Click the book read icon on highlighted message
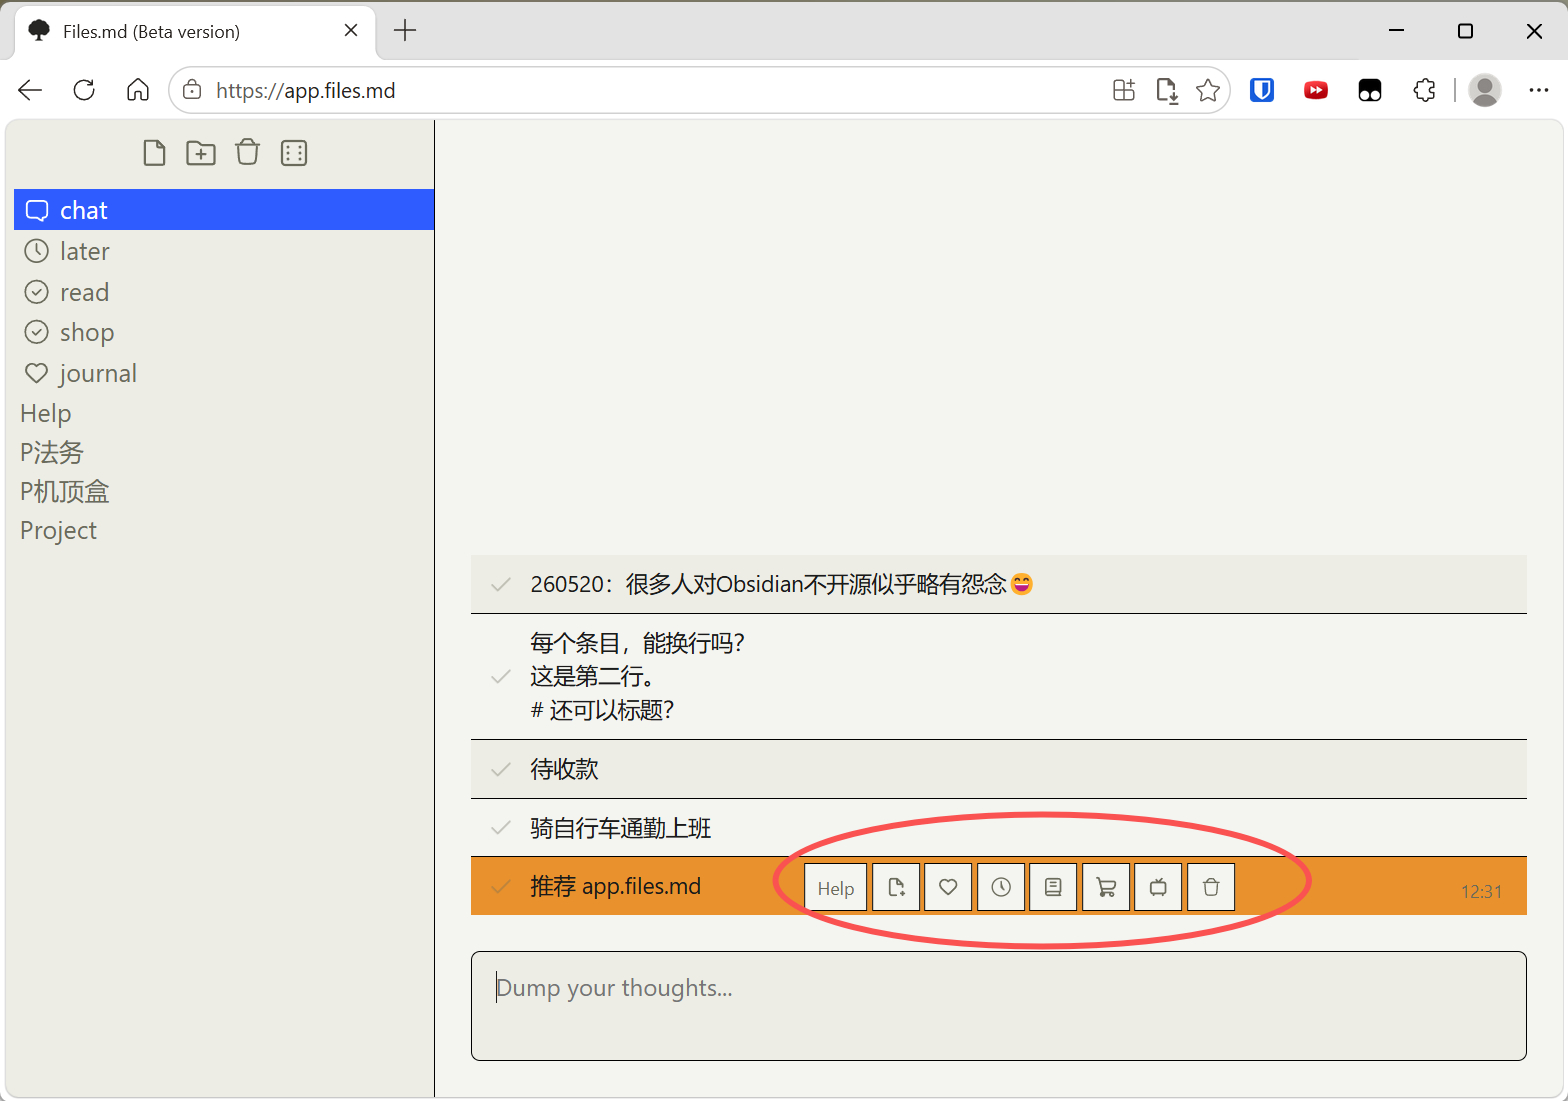Image resolution: width=1568 pixels, height=1101 pixels. [1053, 887]
